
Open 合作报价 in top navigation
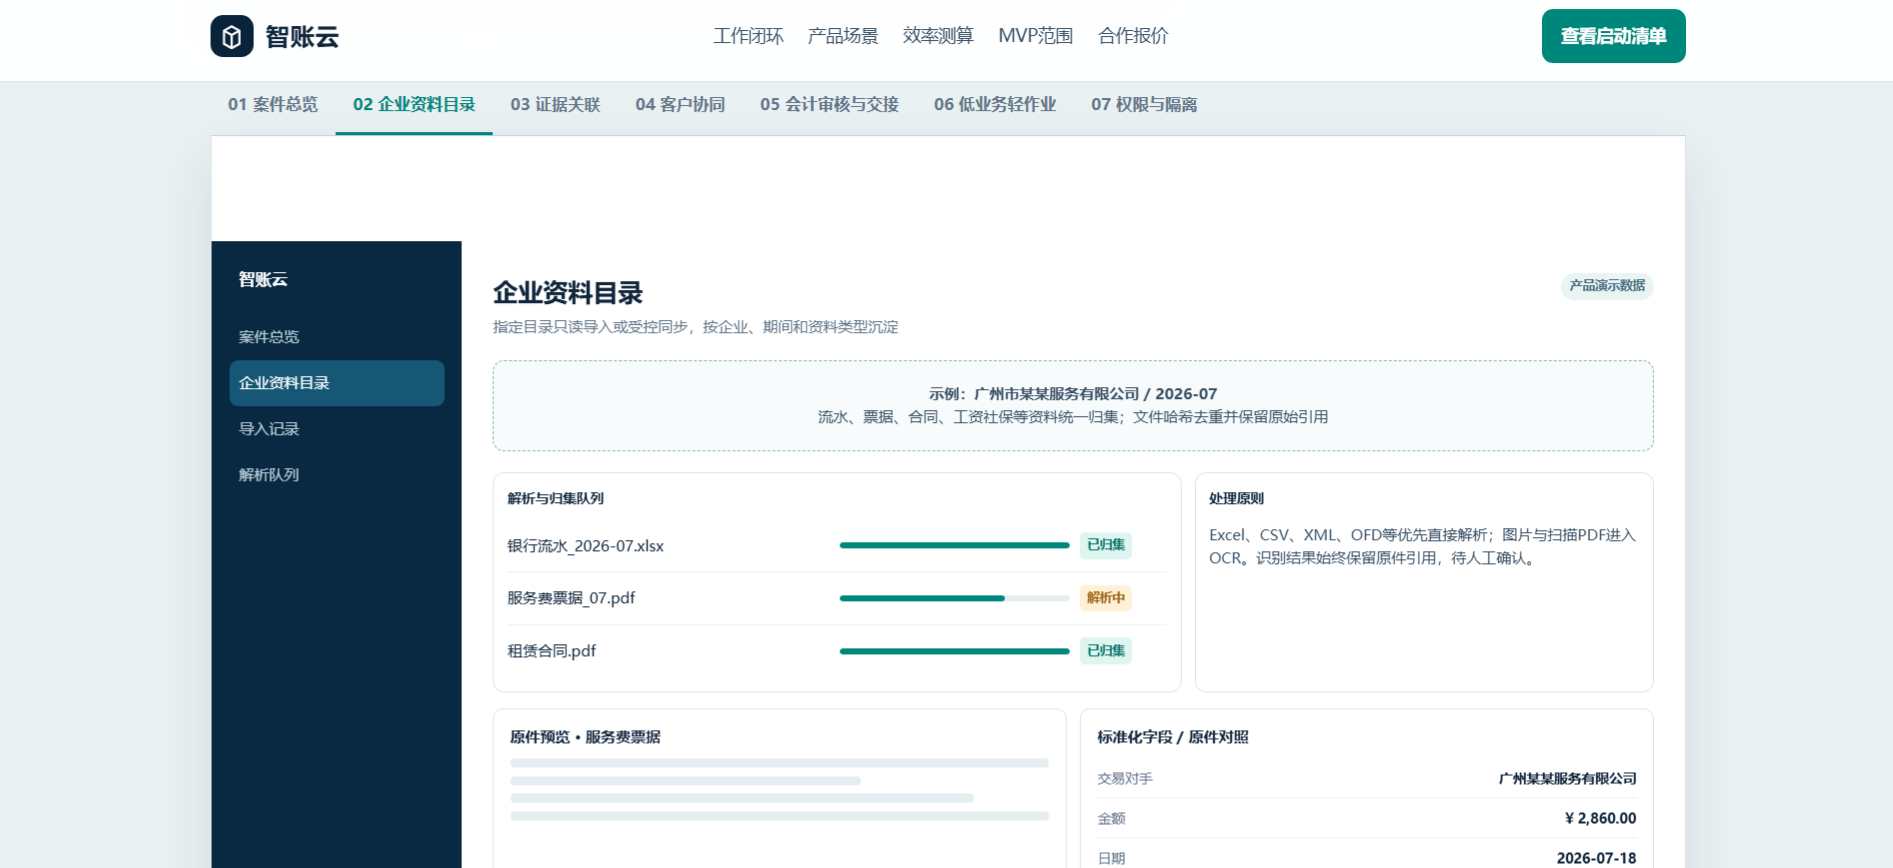[1133, 36]
